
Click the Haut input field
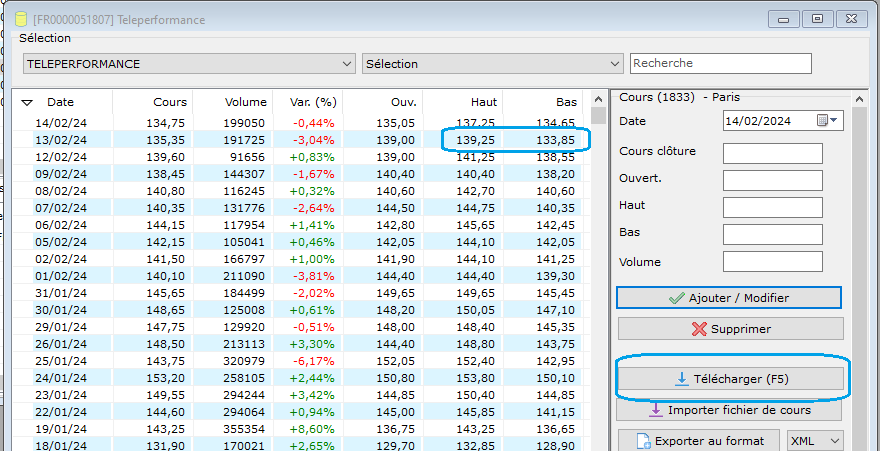(x=772, y=207)
